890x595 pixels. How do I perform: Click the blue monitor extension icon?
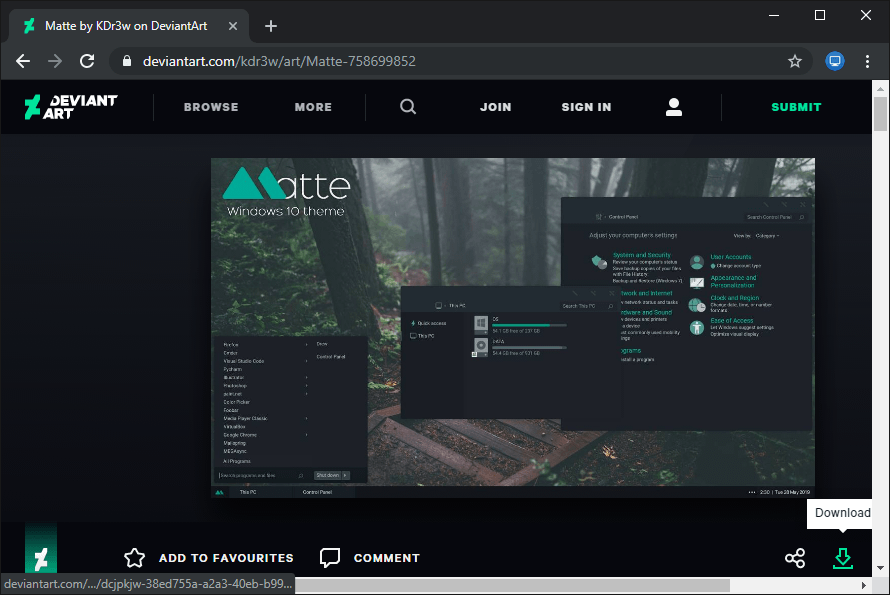tap(835, 61)
